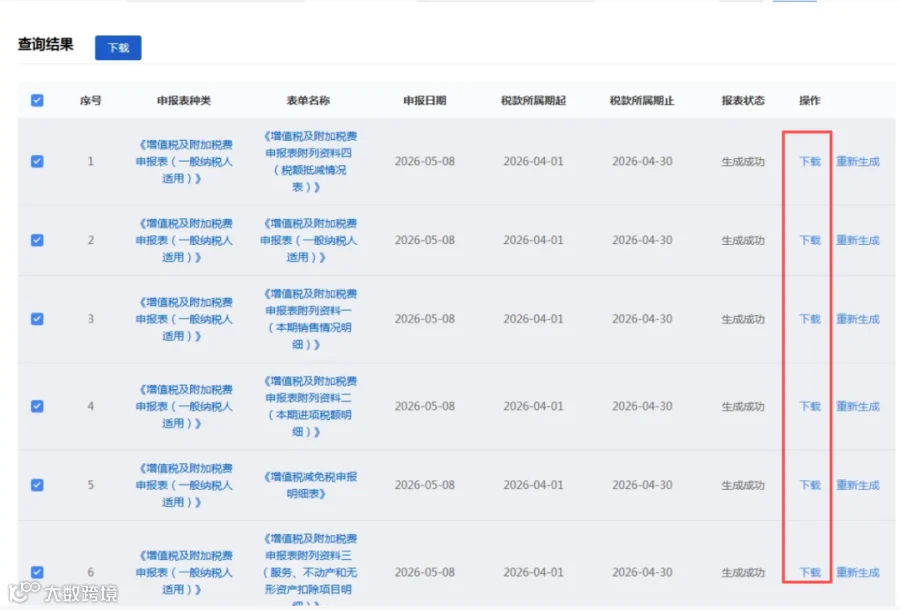Click 下载 link in row 4
This screenshot has width=900, height=610.
[x=810, y=406]
